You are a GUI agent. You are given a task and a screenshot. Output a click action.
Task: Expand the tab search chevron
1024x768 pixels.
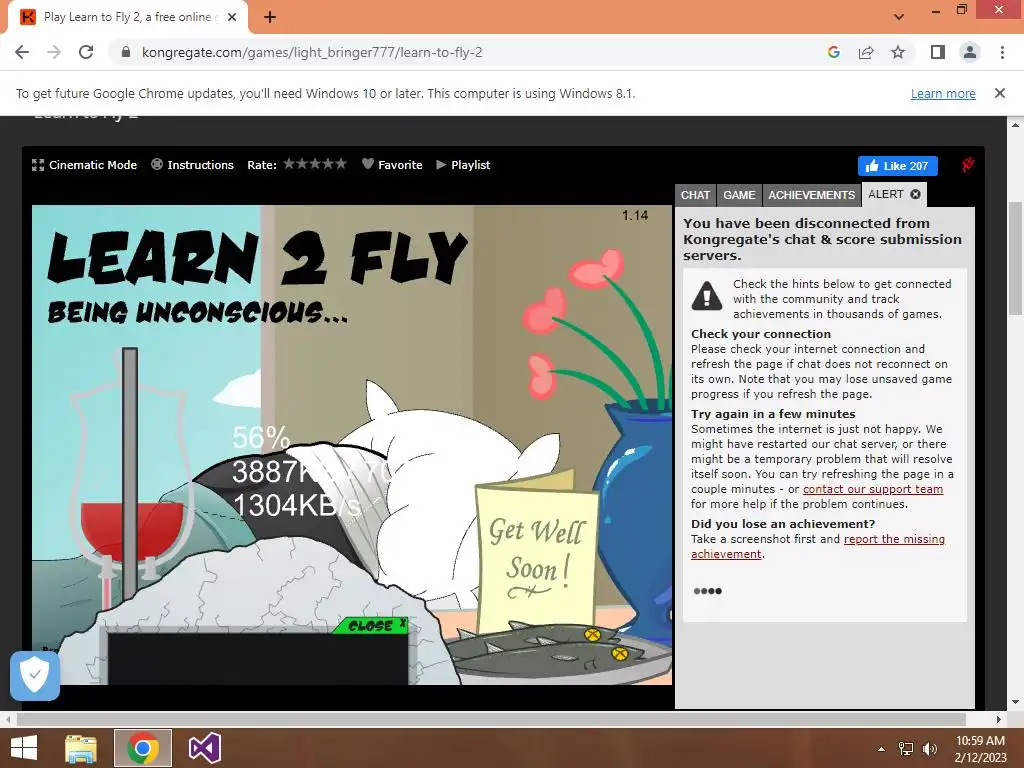click(x=899, y=17)
